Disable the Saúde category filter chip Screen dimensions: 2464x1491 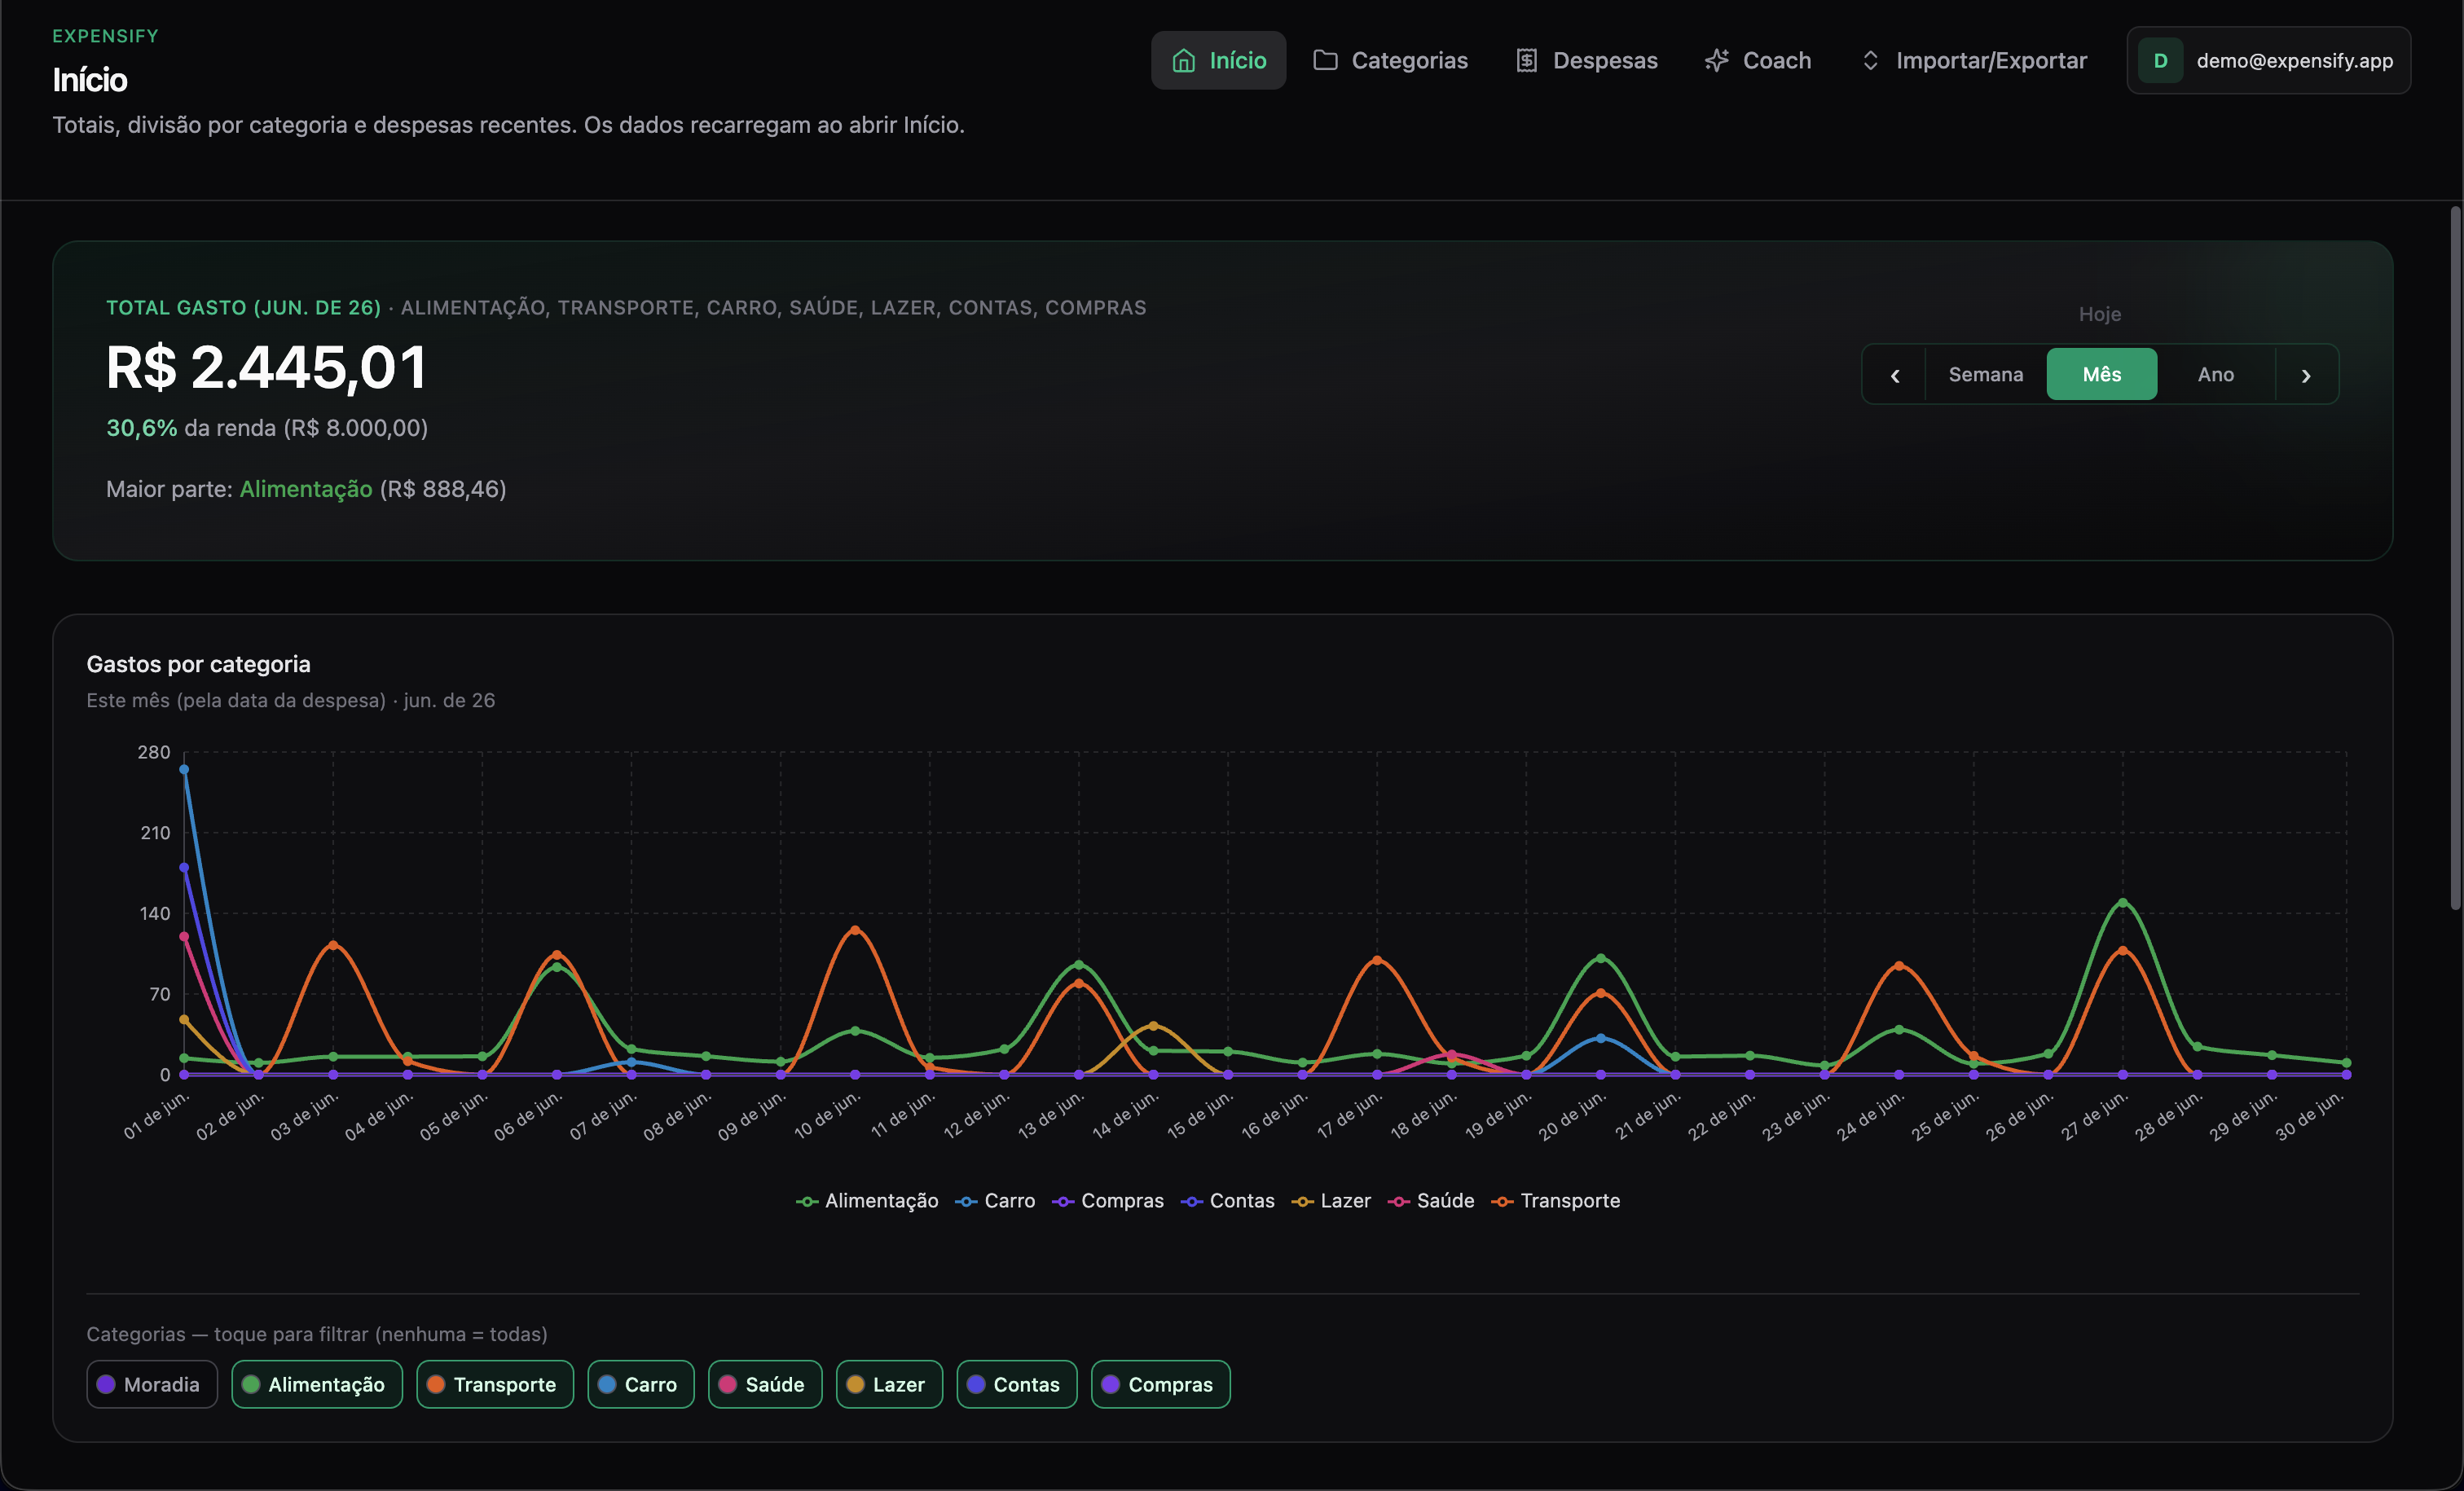(765, 1384)
